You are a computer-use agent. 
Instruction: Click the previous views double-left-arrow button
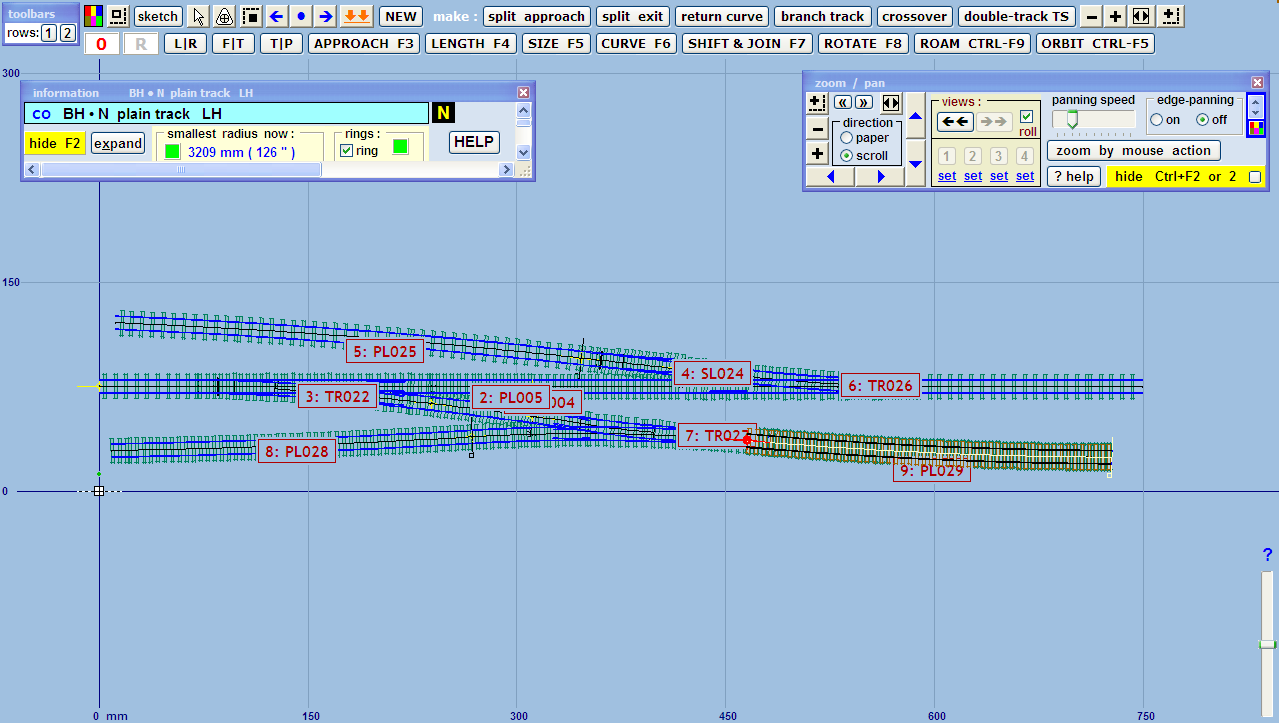954,121
